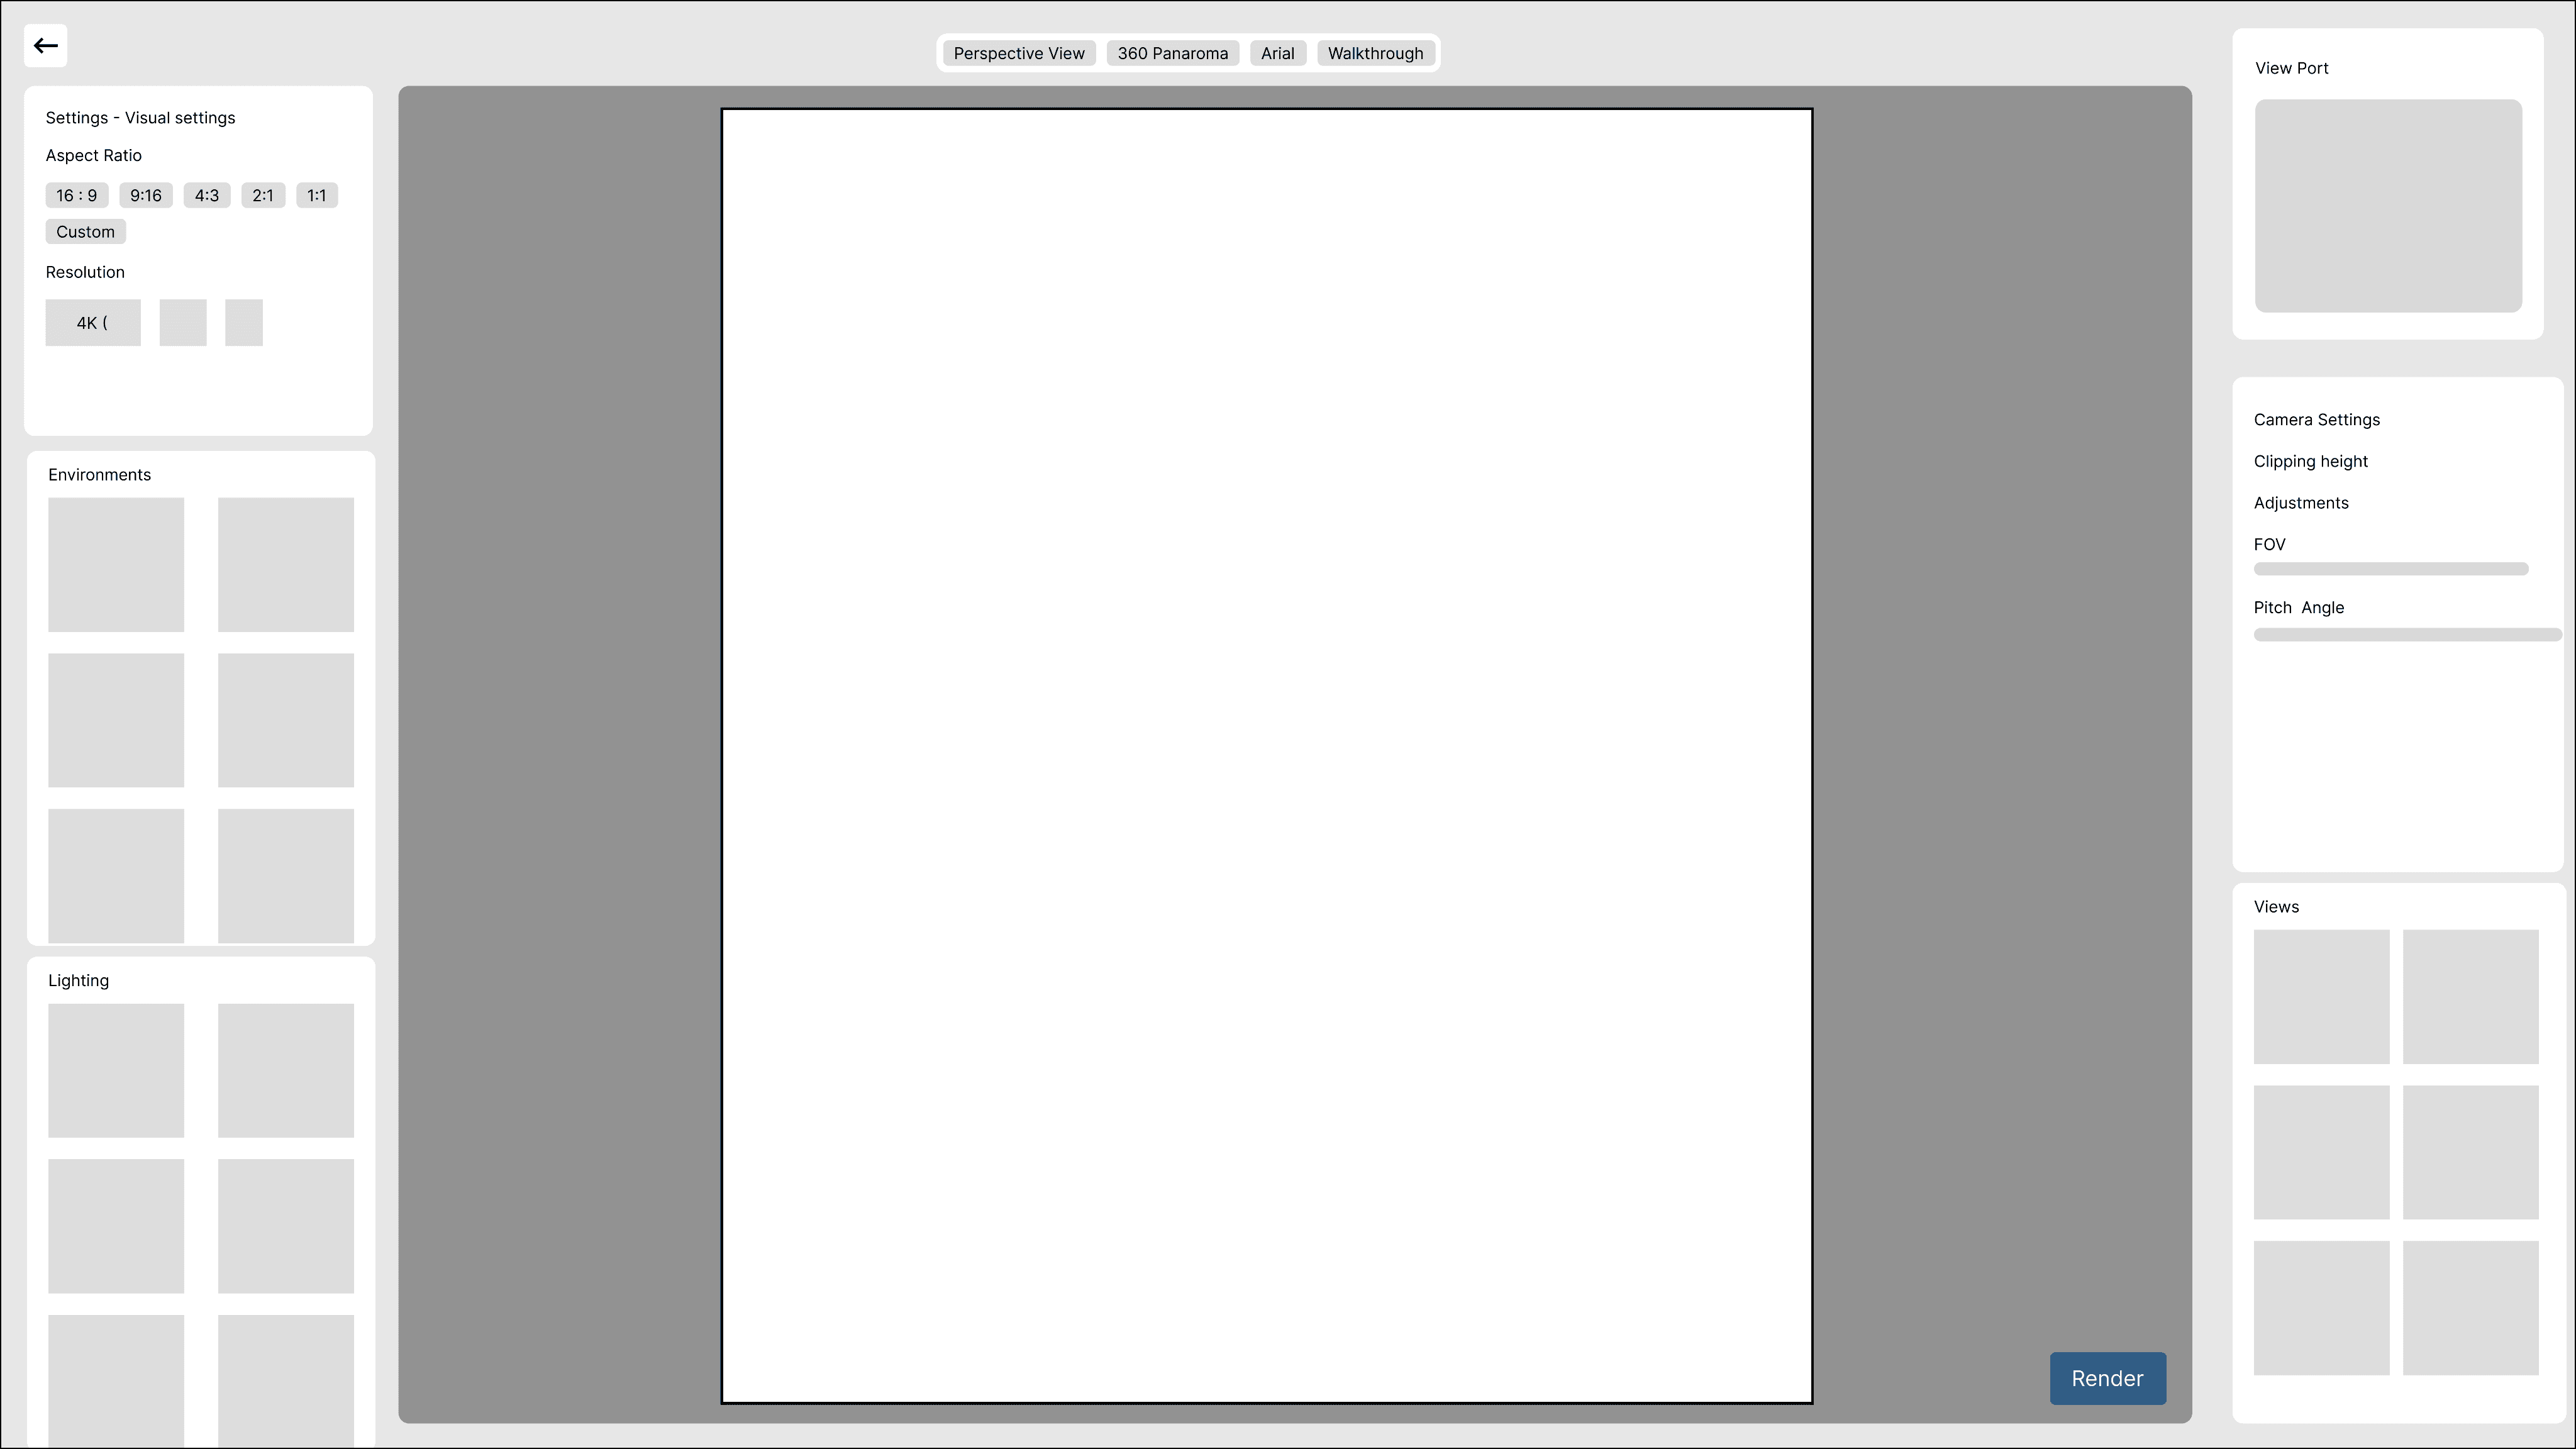Adjust the FOV slider
The image size is (2576, 1449).
[x=2390, y=569]
